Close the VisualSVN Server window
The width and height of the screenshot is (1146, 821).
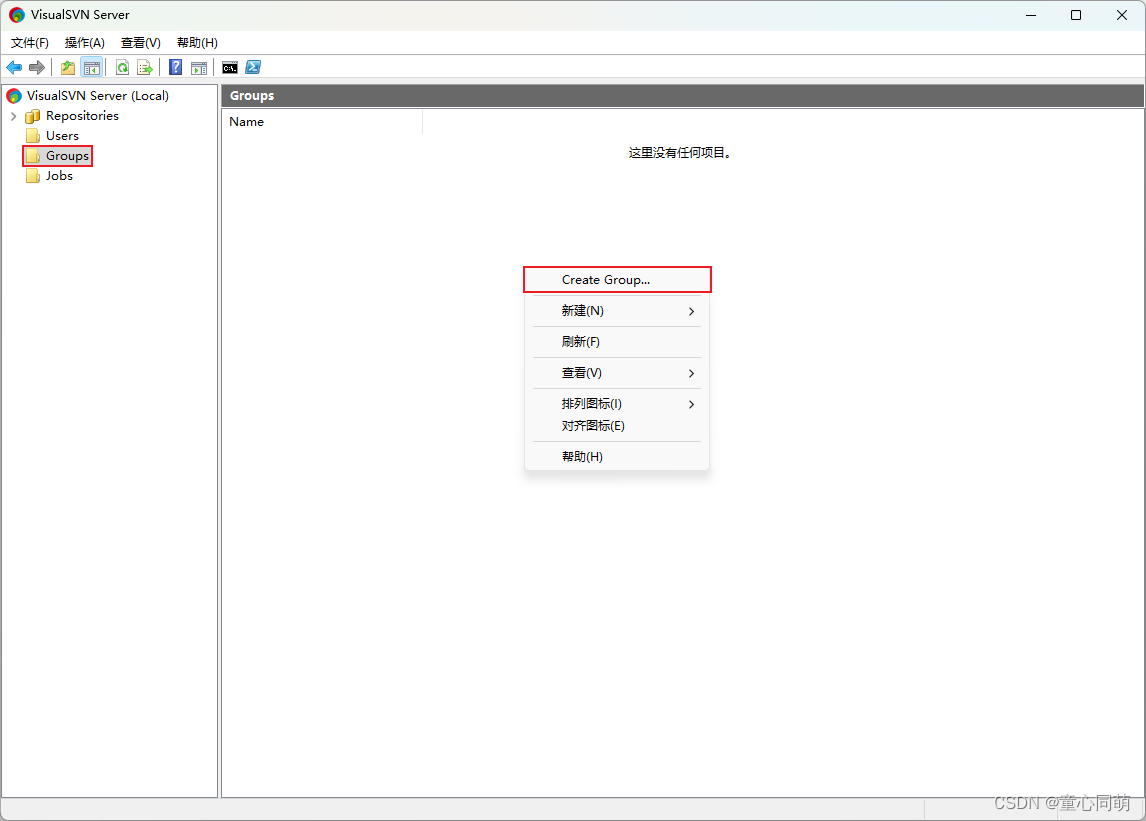tap(1122, 15)
